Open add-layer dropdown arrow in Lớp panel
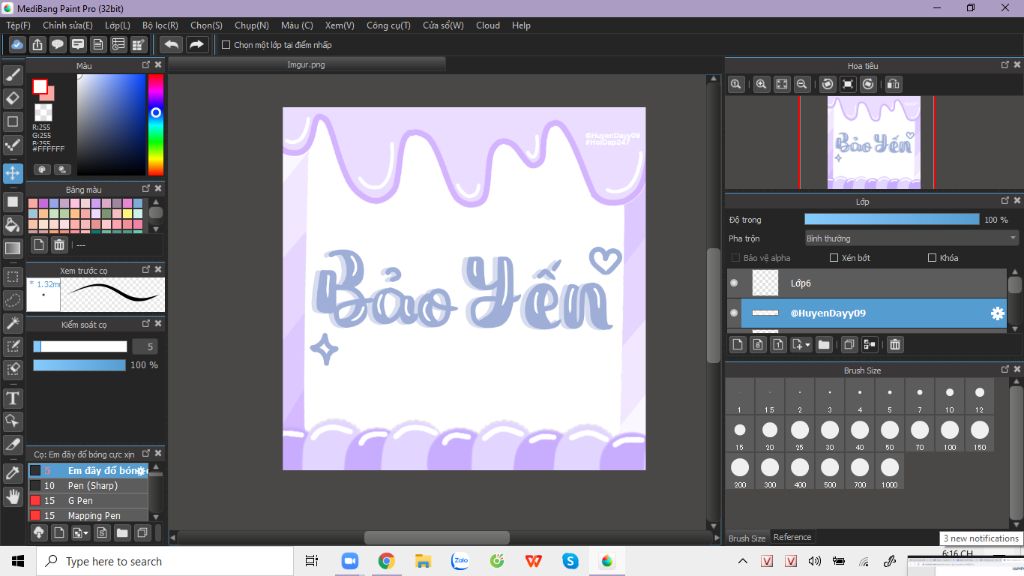The image size is (1024, 576). (x=808, y=345)
